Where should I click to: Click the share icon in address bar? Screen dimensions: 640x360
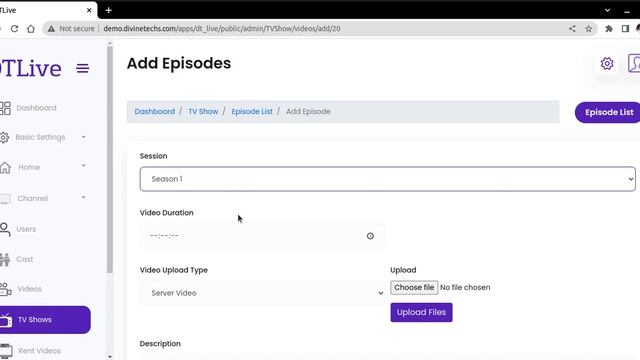pyautogui.click(x=572, y=29)
